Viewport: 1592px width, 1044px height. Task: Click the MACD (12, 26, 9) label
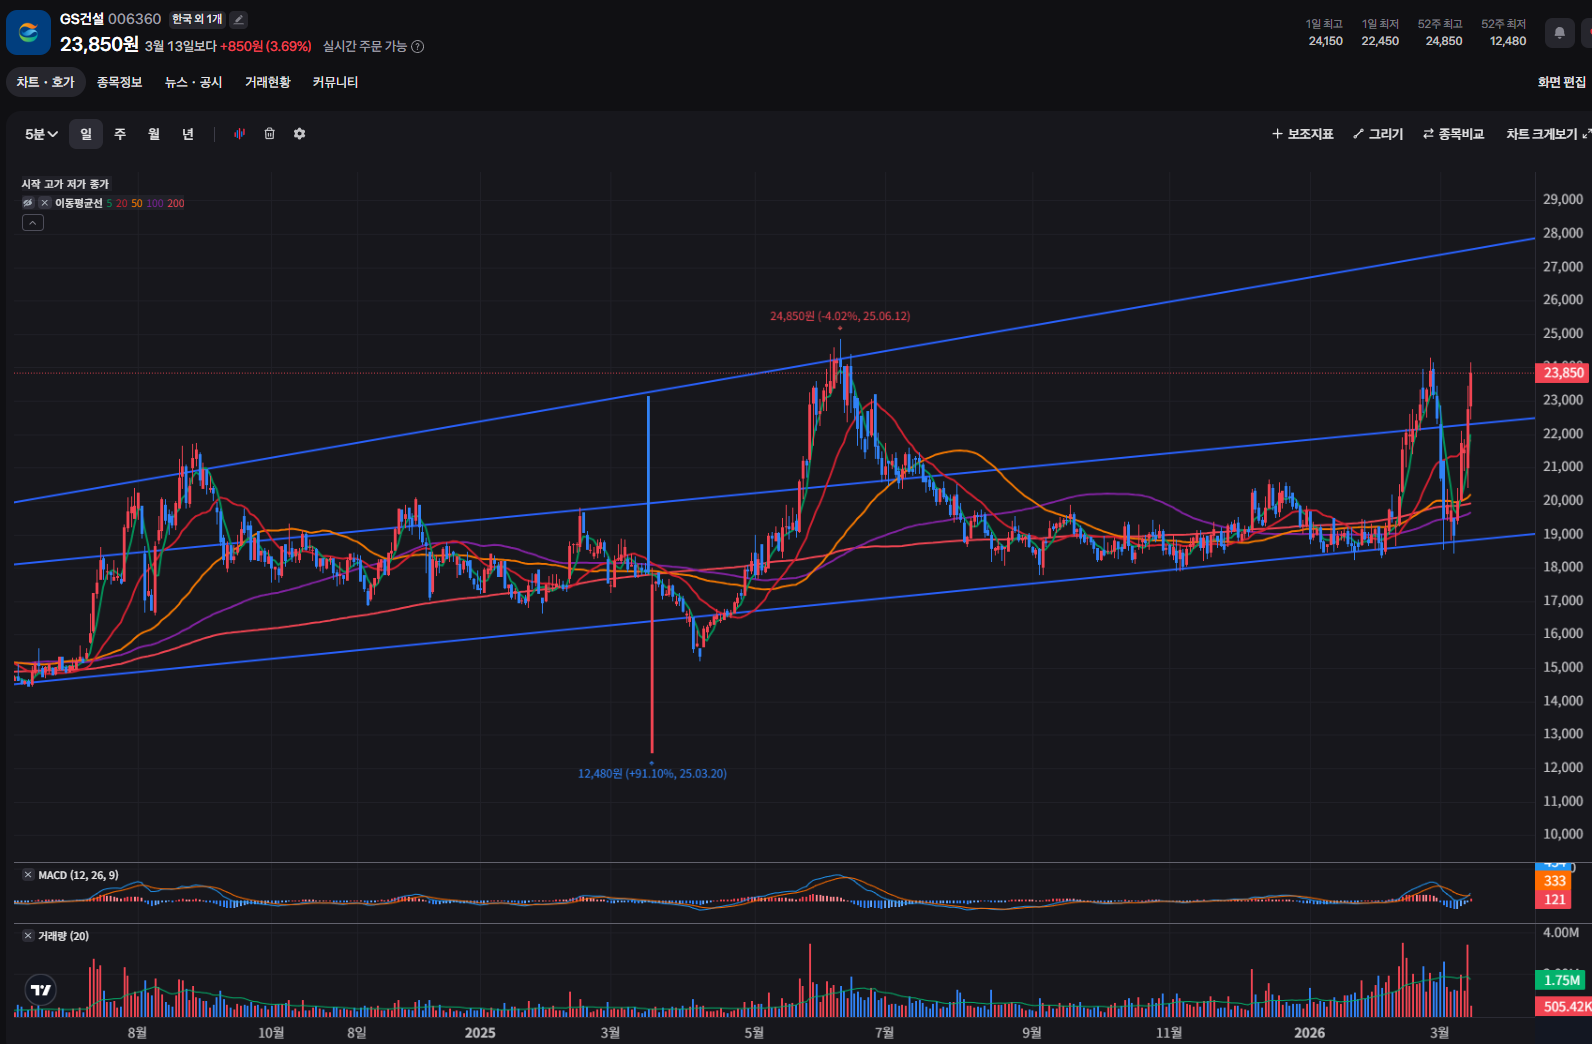(x=78, y=875)
